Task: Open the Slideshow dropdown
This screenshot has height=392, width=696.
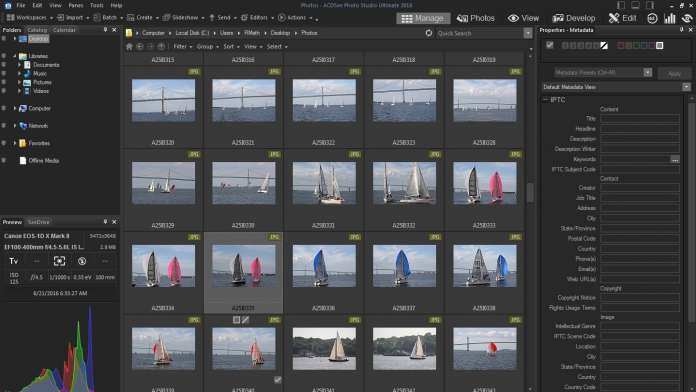Action: click(183, 18)
